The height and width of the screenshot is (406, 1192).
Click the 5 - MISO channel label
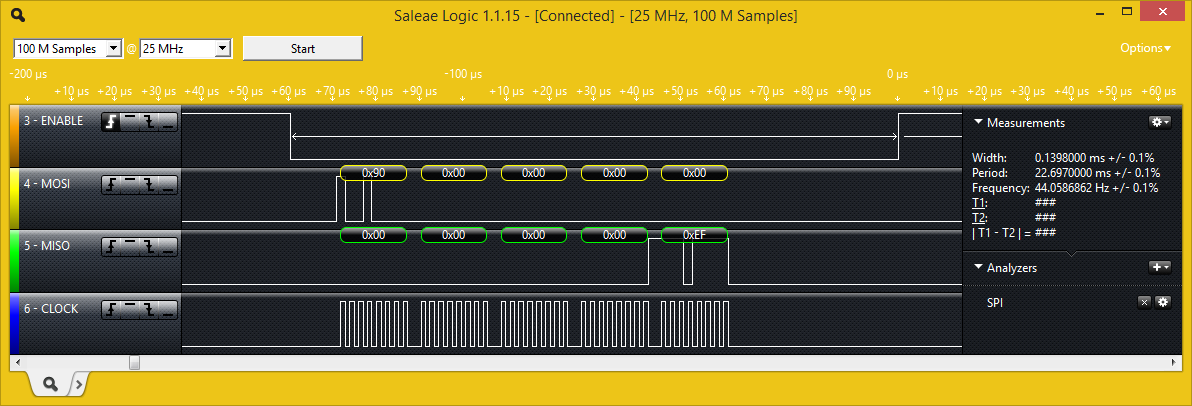pyautogui.click(x=46, y=246)
